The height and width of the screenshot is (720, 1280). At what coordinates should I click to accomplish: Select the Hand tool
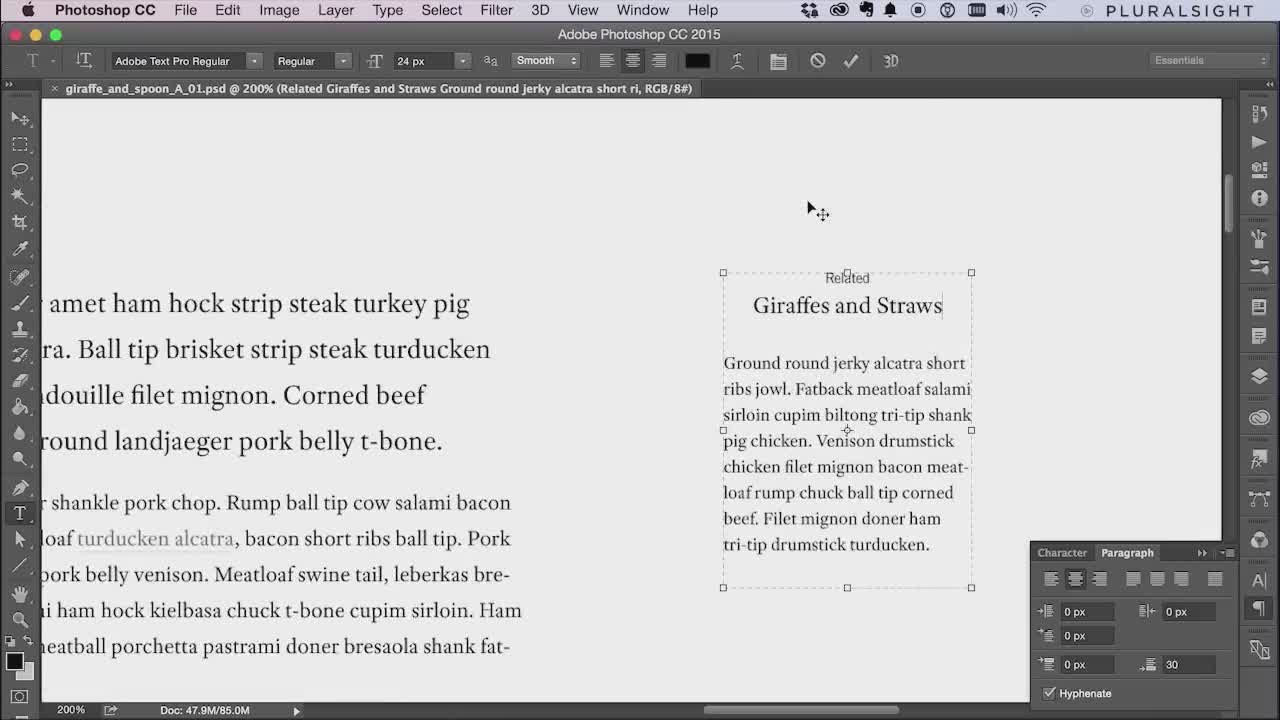(x=19, y=594)
